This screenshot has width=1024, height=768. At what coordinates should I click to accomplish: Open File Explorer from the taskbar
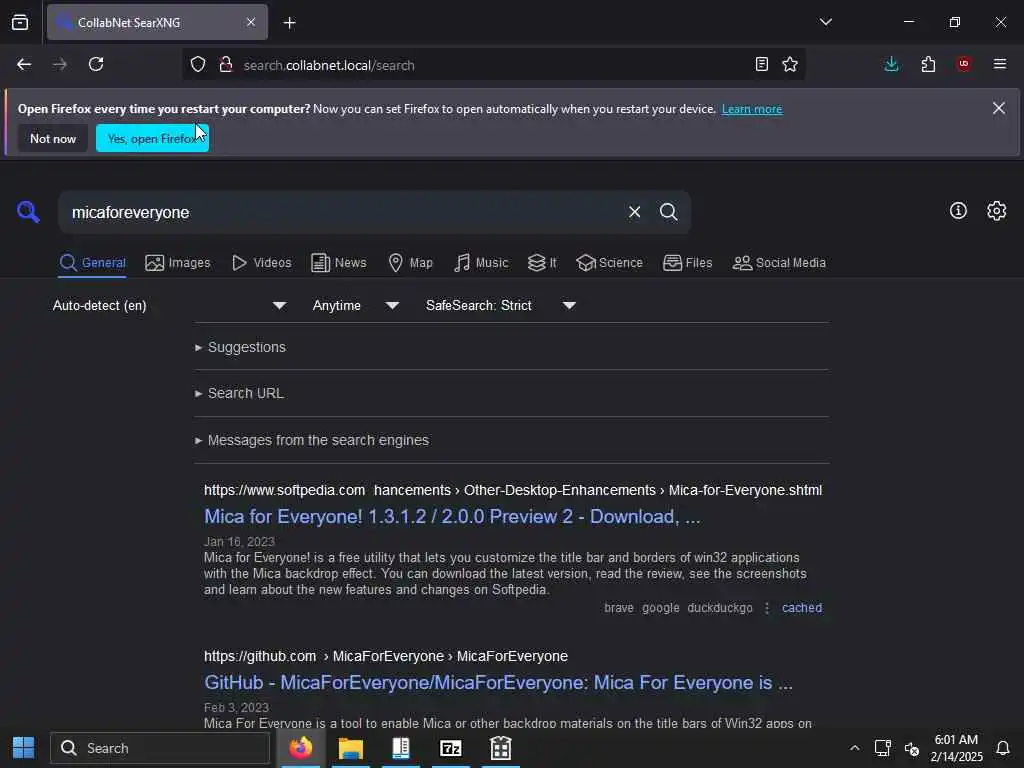point(351,748)
